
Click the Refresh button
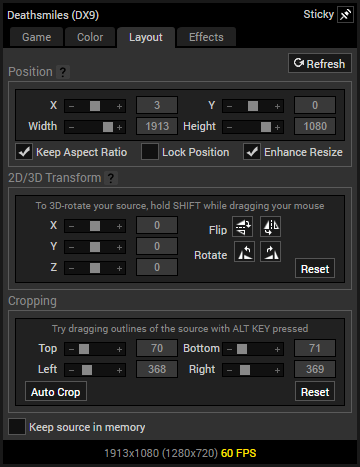(x=320, y=63)
